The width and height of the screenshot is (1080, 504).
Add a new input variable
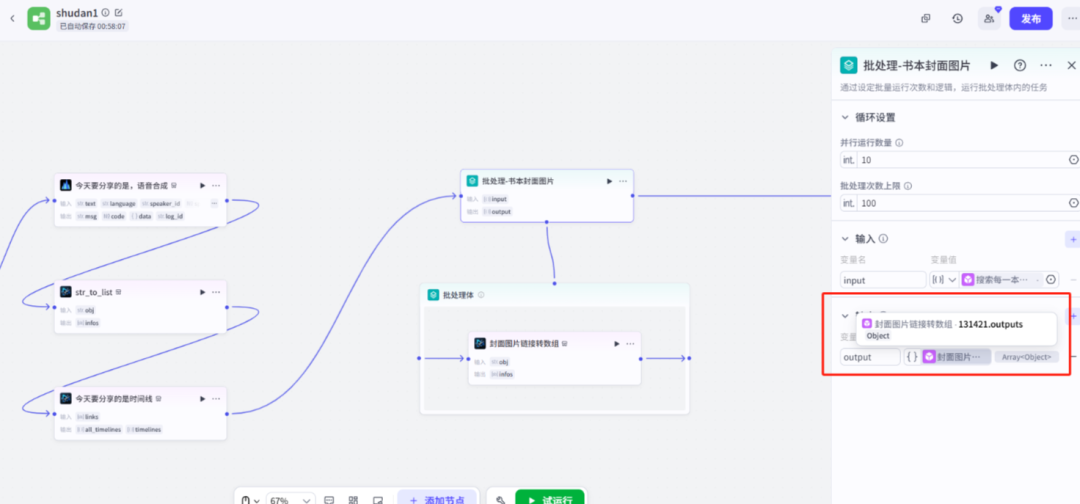tap(1072, 239)
